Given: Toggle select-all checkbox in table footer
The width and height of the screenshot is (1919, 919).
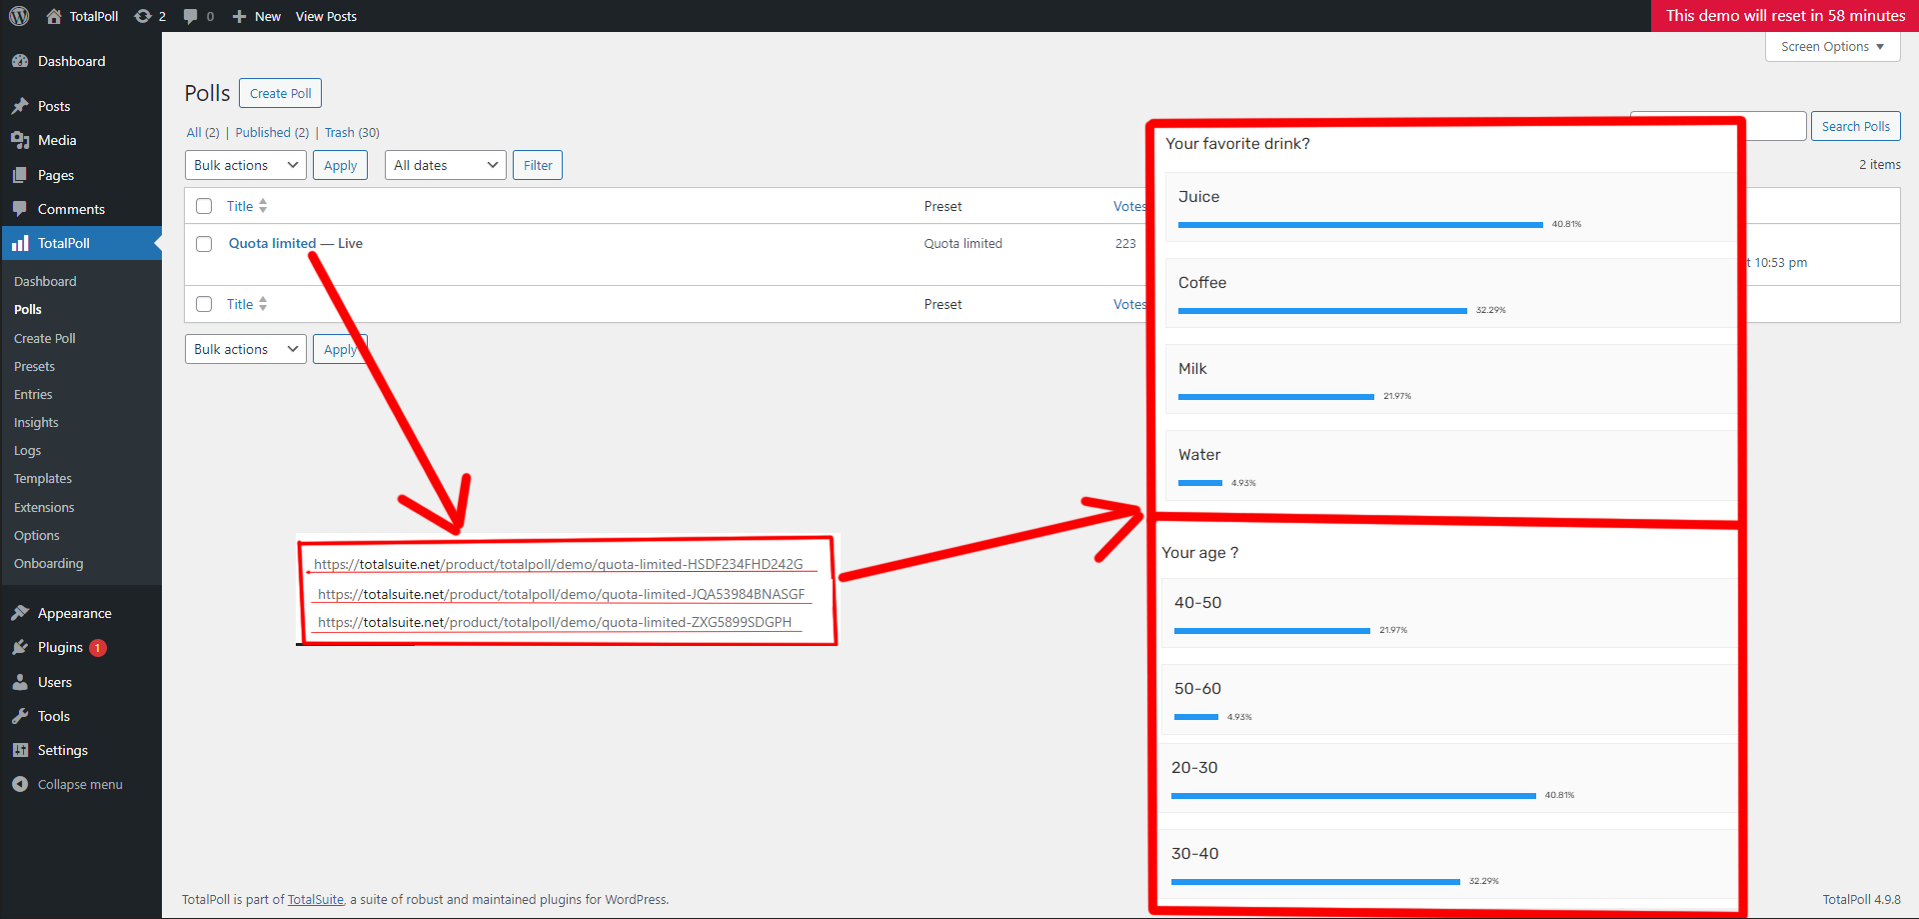Looking at the screenshot, I should point(204,304).
